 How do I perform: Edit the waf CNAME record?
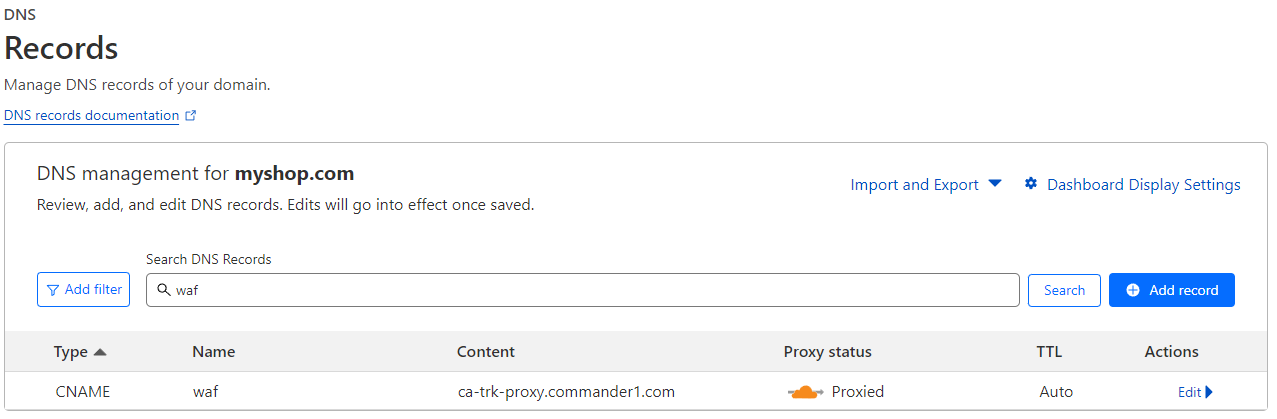tap(1189, 392)
